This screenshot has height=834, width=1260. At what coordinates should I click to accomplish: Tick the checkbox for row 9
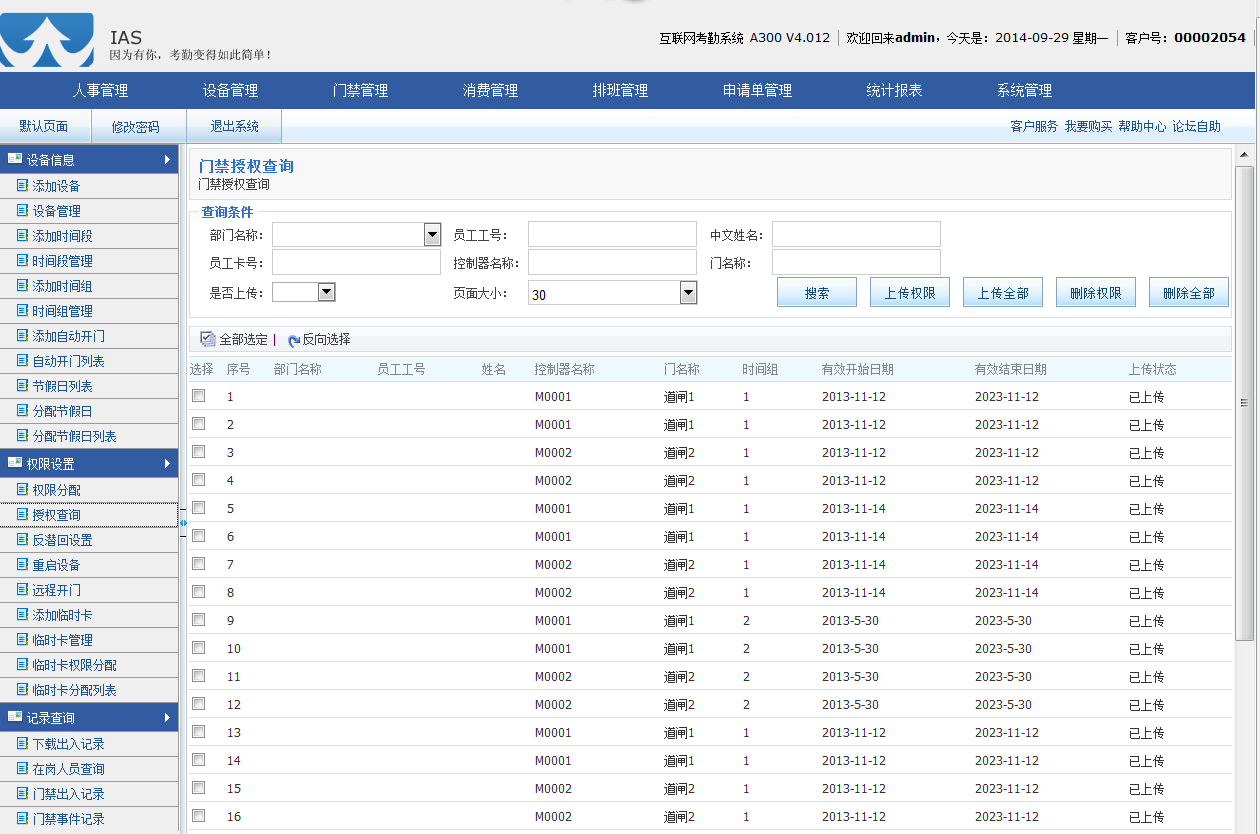[x=198, y=619]
